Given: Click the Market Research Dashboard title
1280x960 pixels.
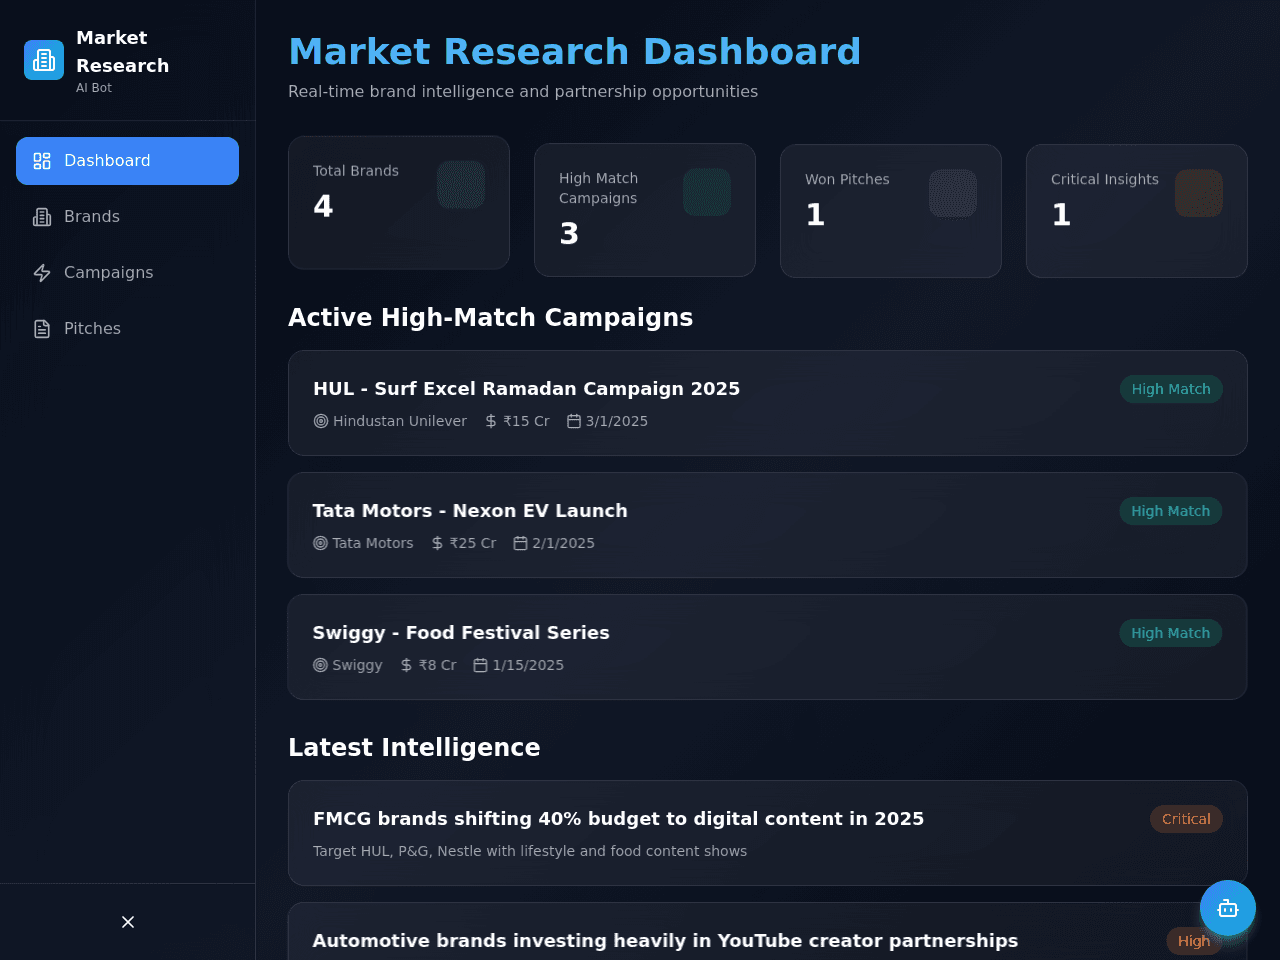Looking at the screenshot, I should (x=575, y=52).
